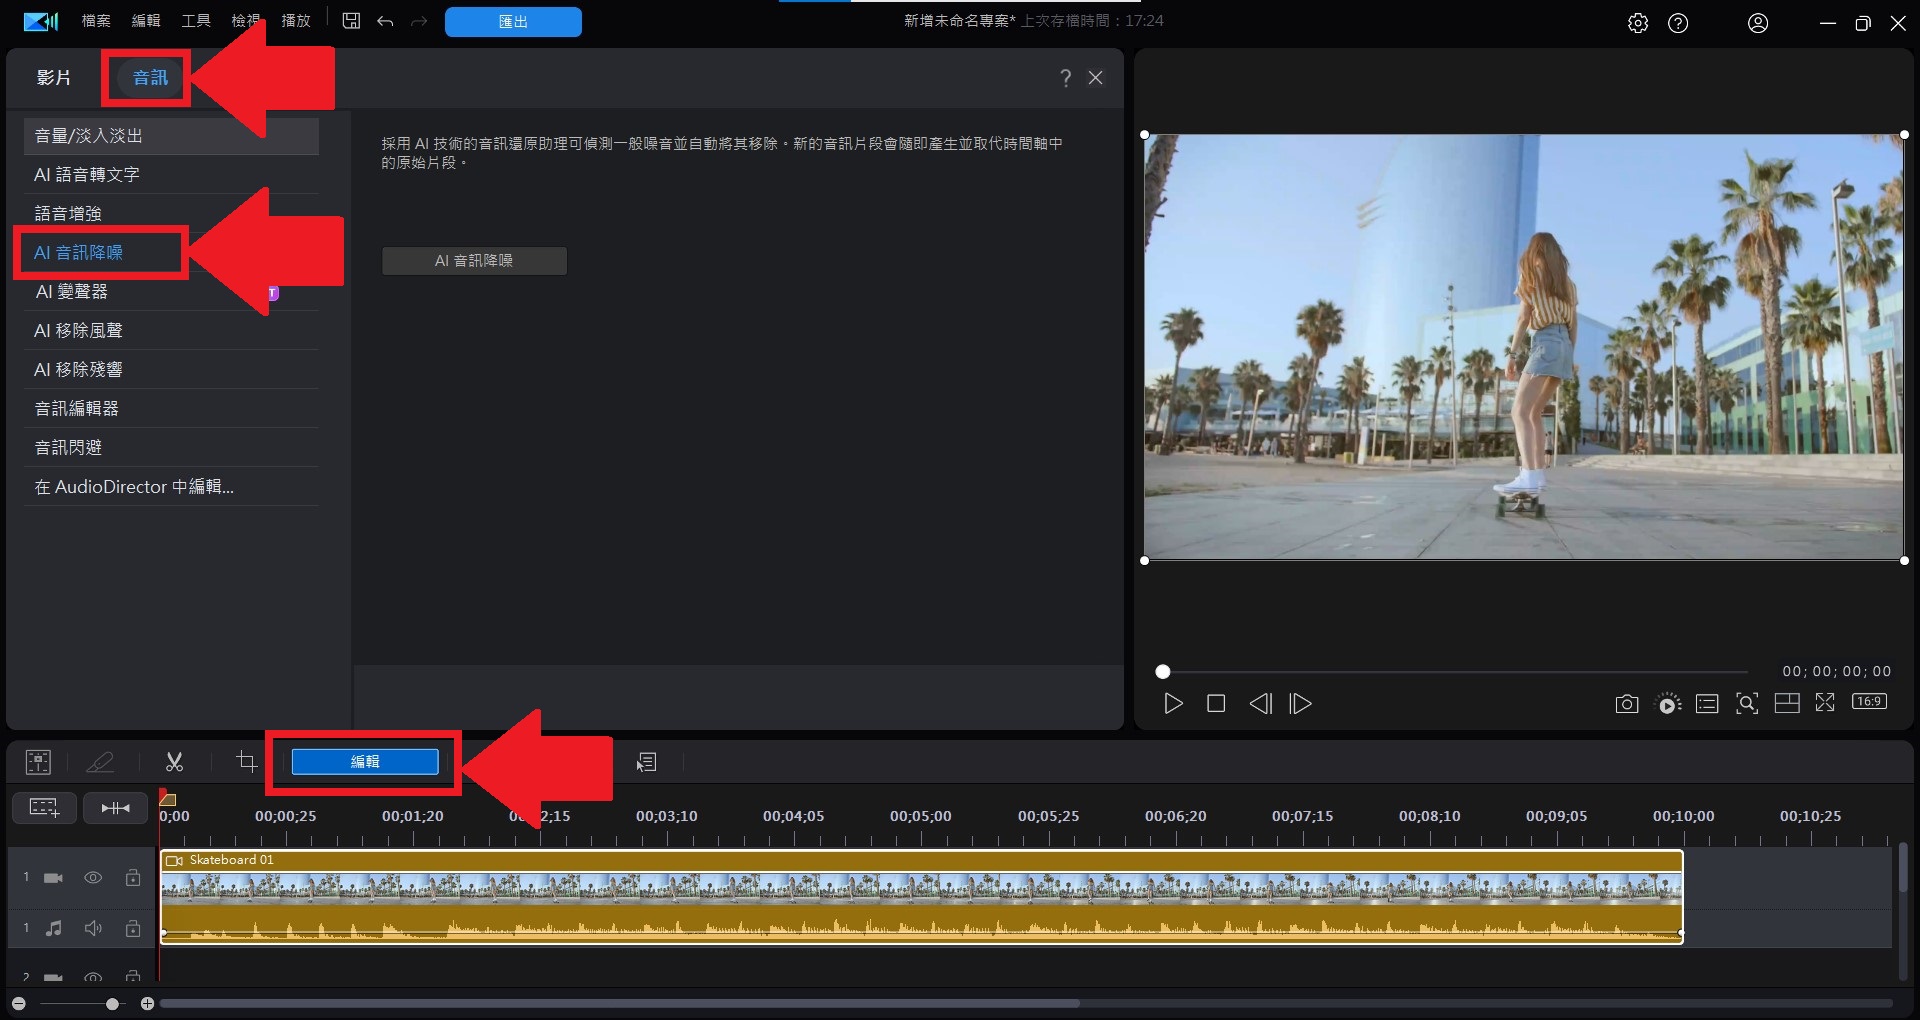This screenshot has height=1020, width=1920.
Task: Mute audio track 1 speaker
Action: 93,929
